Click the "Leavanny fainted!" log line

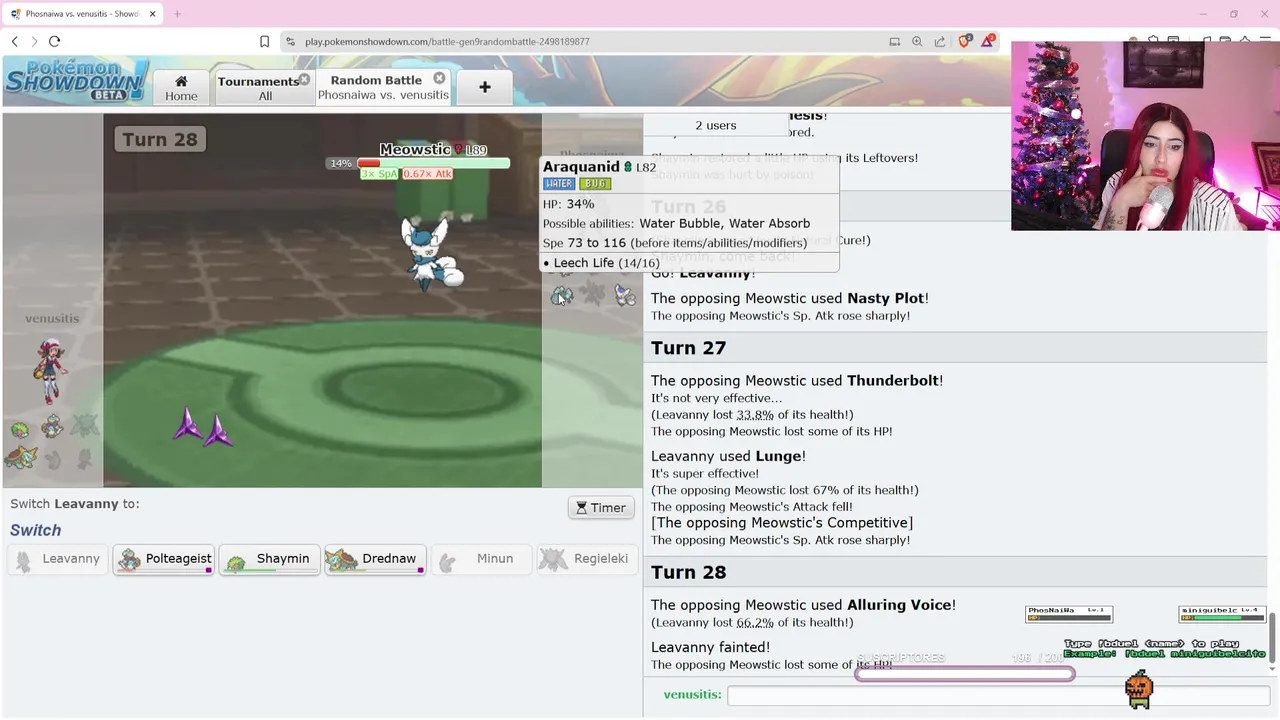tap(710, 647)
